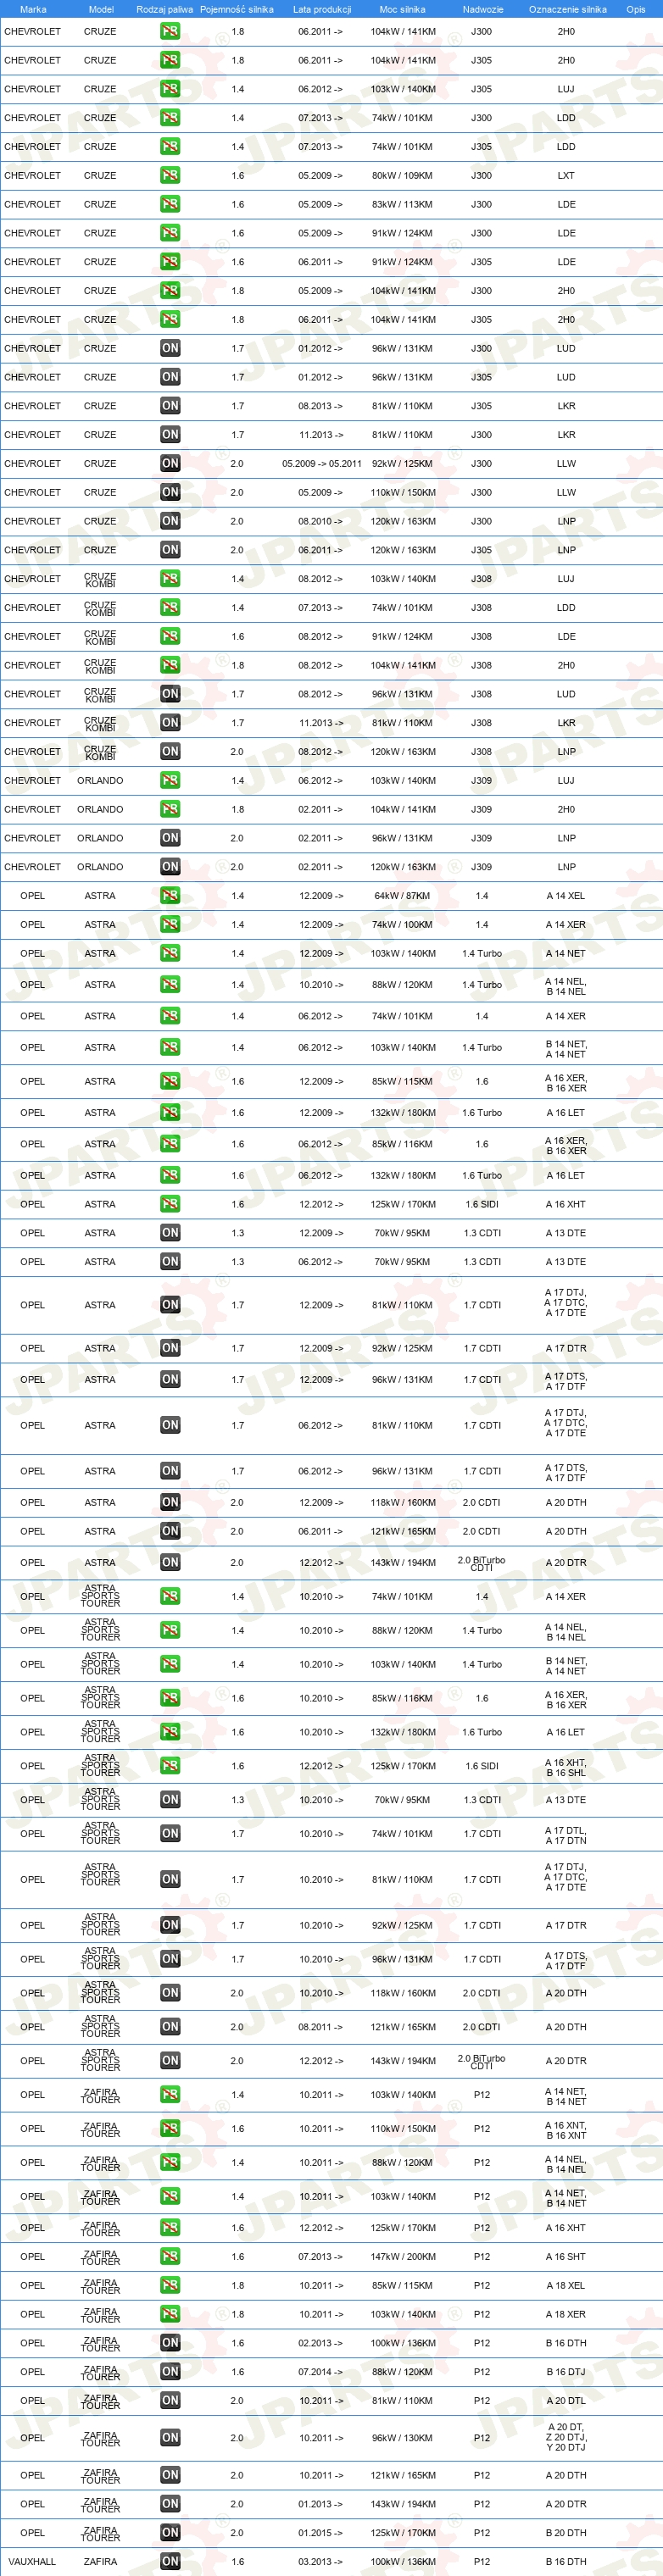This screenshot has height=2576, width=663.
Task: Click petrol icon in Cruze J305 LUJ row
Action: coord(170,89)
